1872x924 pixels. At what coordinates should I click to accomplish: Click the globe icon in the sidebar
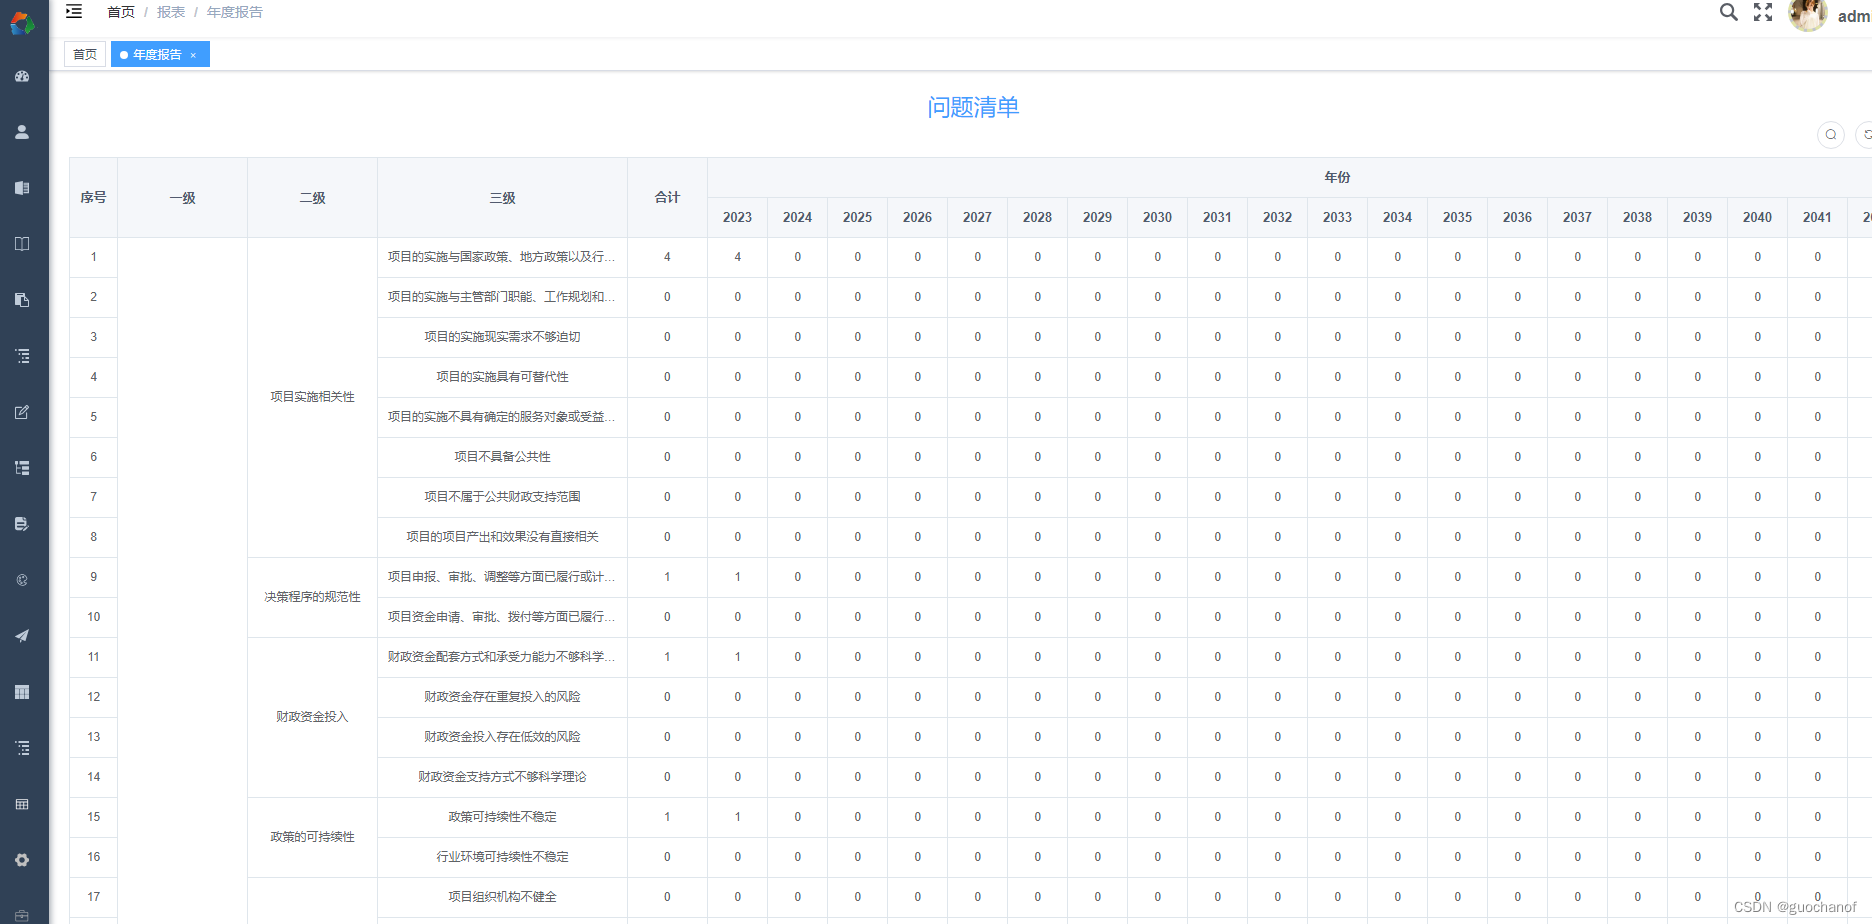[x=21, y=579]
